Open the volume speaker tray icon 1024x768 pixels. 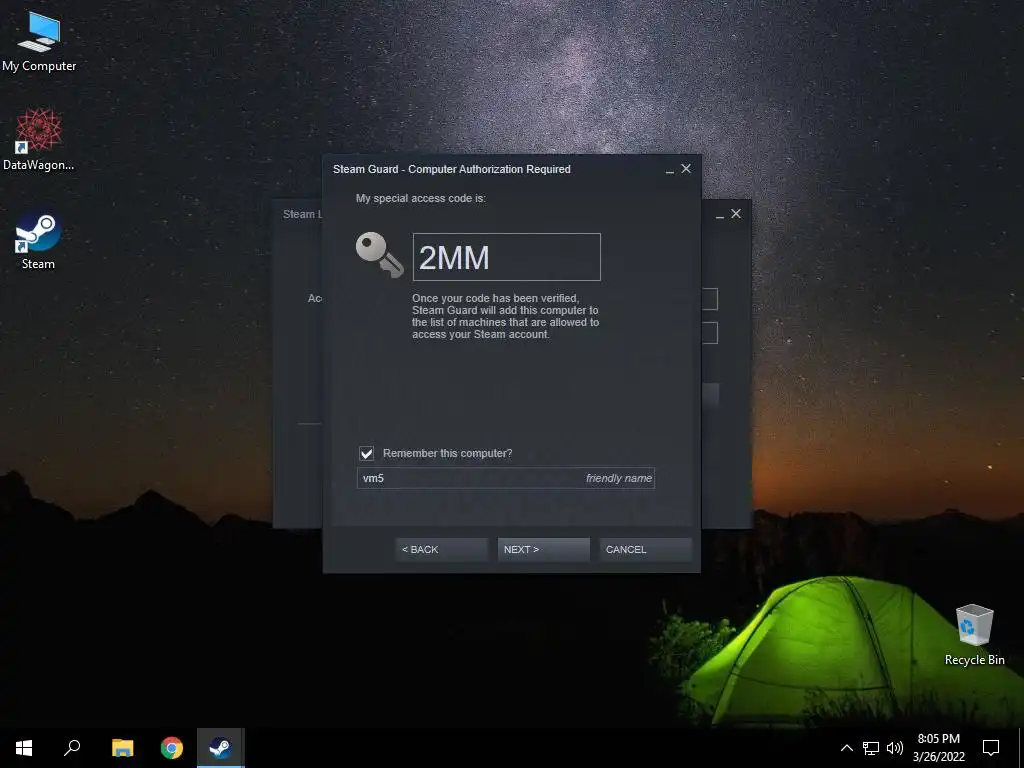coord(895,748)
